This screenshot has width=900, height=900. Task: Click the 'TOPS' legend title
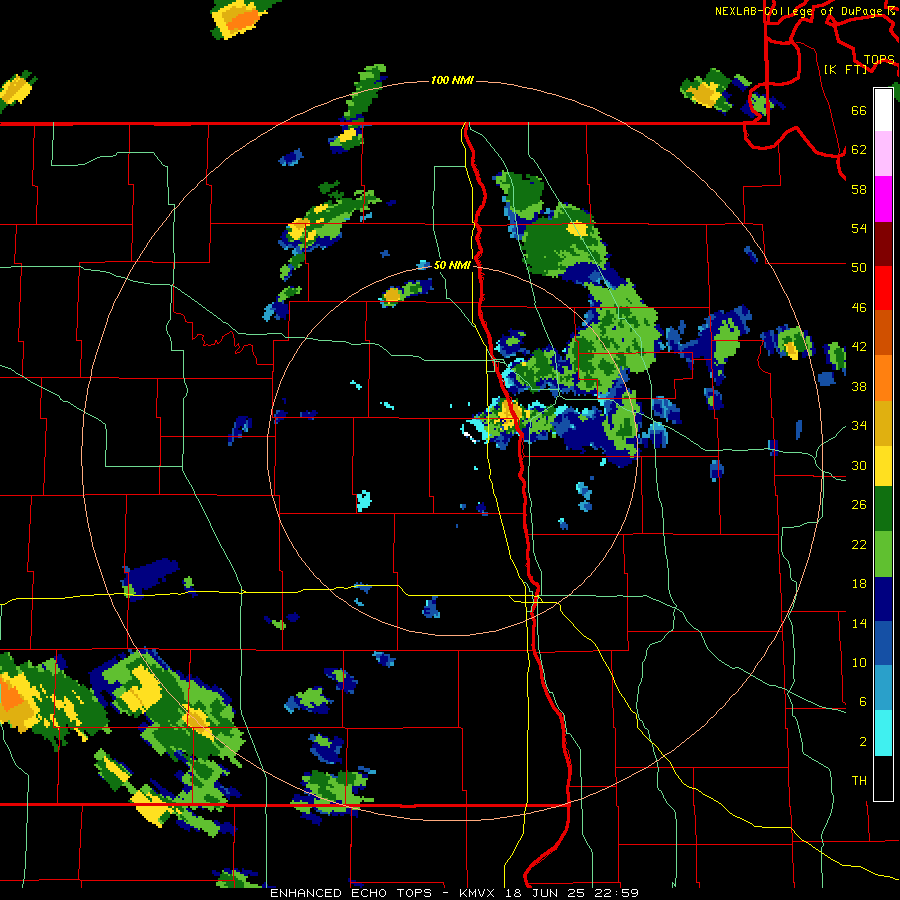(x=879, y=60)
